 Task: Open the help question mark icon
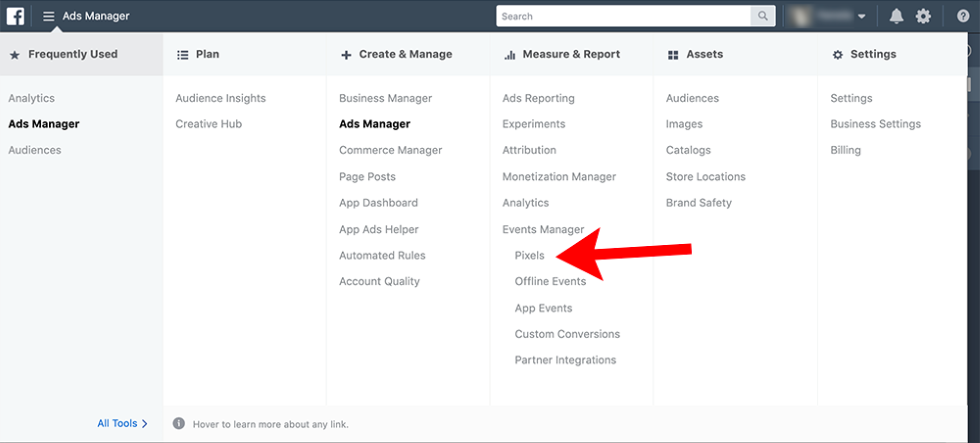click(x=963, y=16)
